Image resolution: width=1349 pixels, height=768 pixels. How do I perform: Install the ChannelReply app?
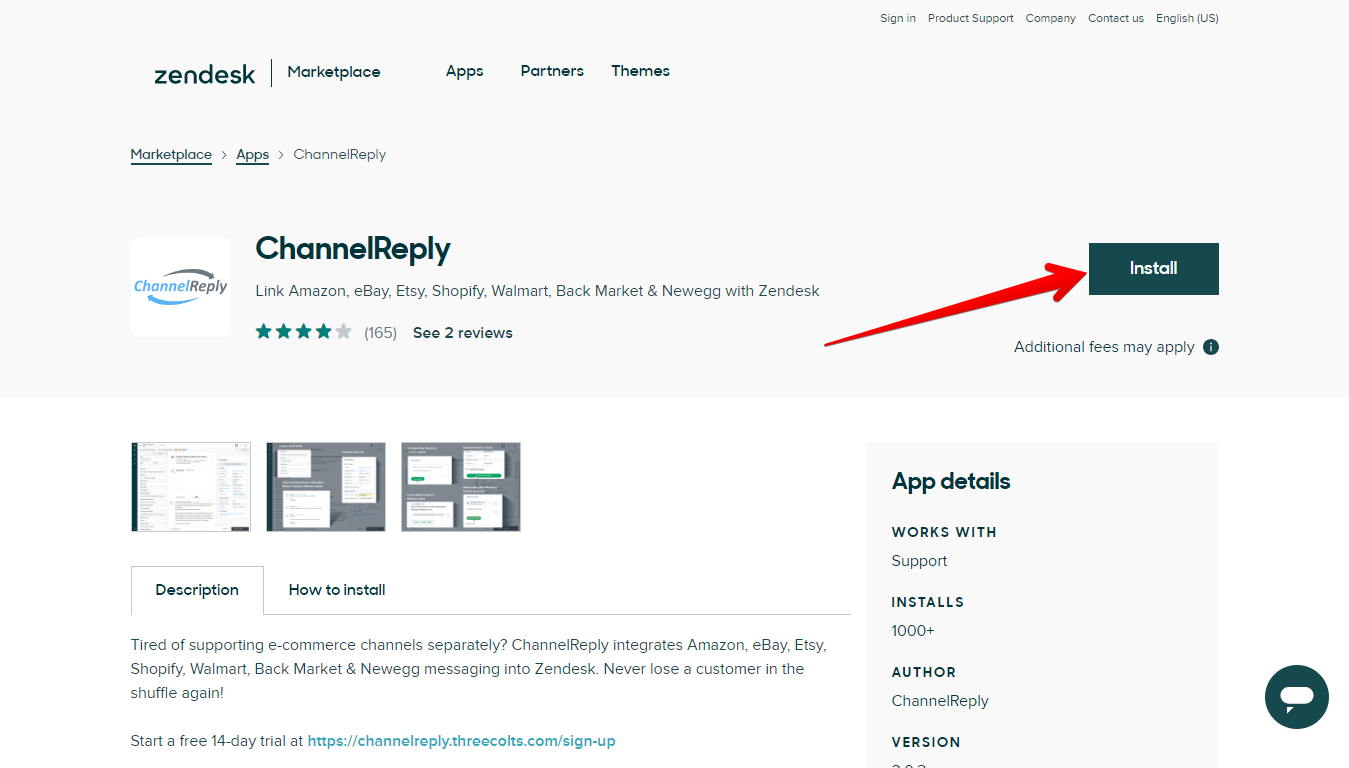(x=1153, y=268)
